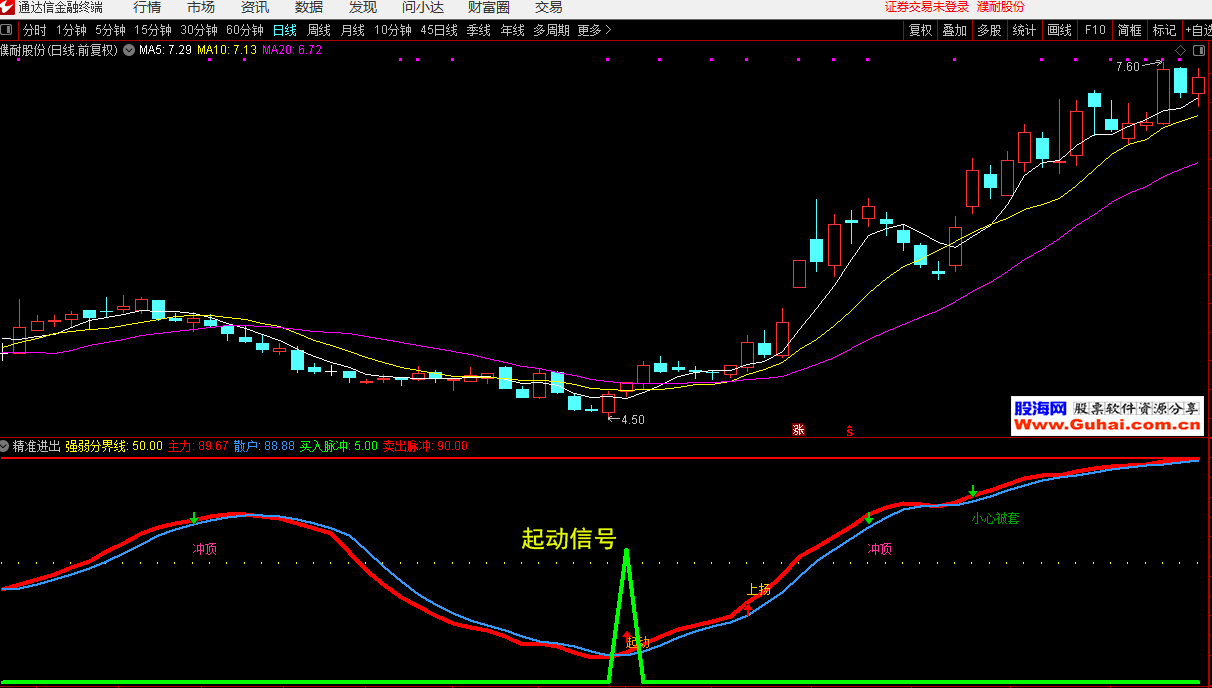
Task: Expand the main chart indicator dropdown
Action: pyautogui.click(x=129, y=49)
